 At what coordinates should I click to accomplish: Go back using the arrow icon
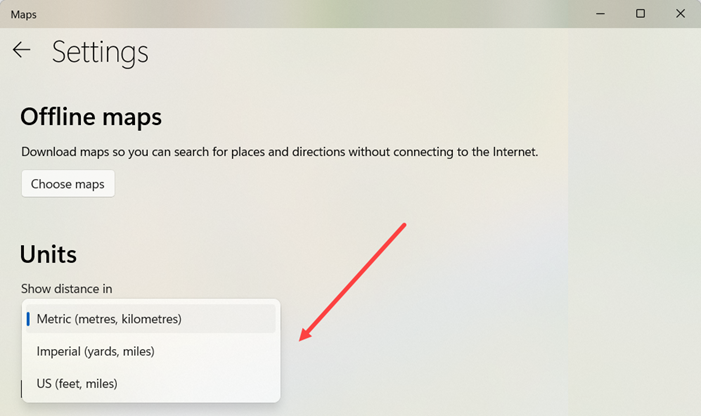(x=21, y=50)
